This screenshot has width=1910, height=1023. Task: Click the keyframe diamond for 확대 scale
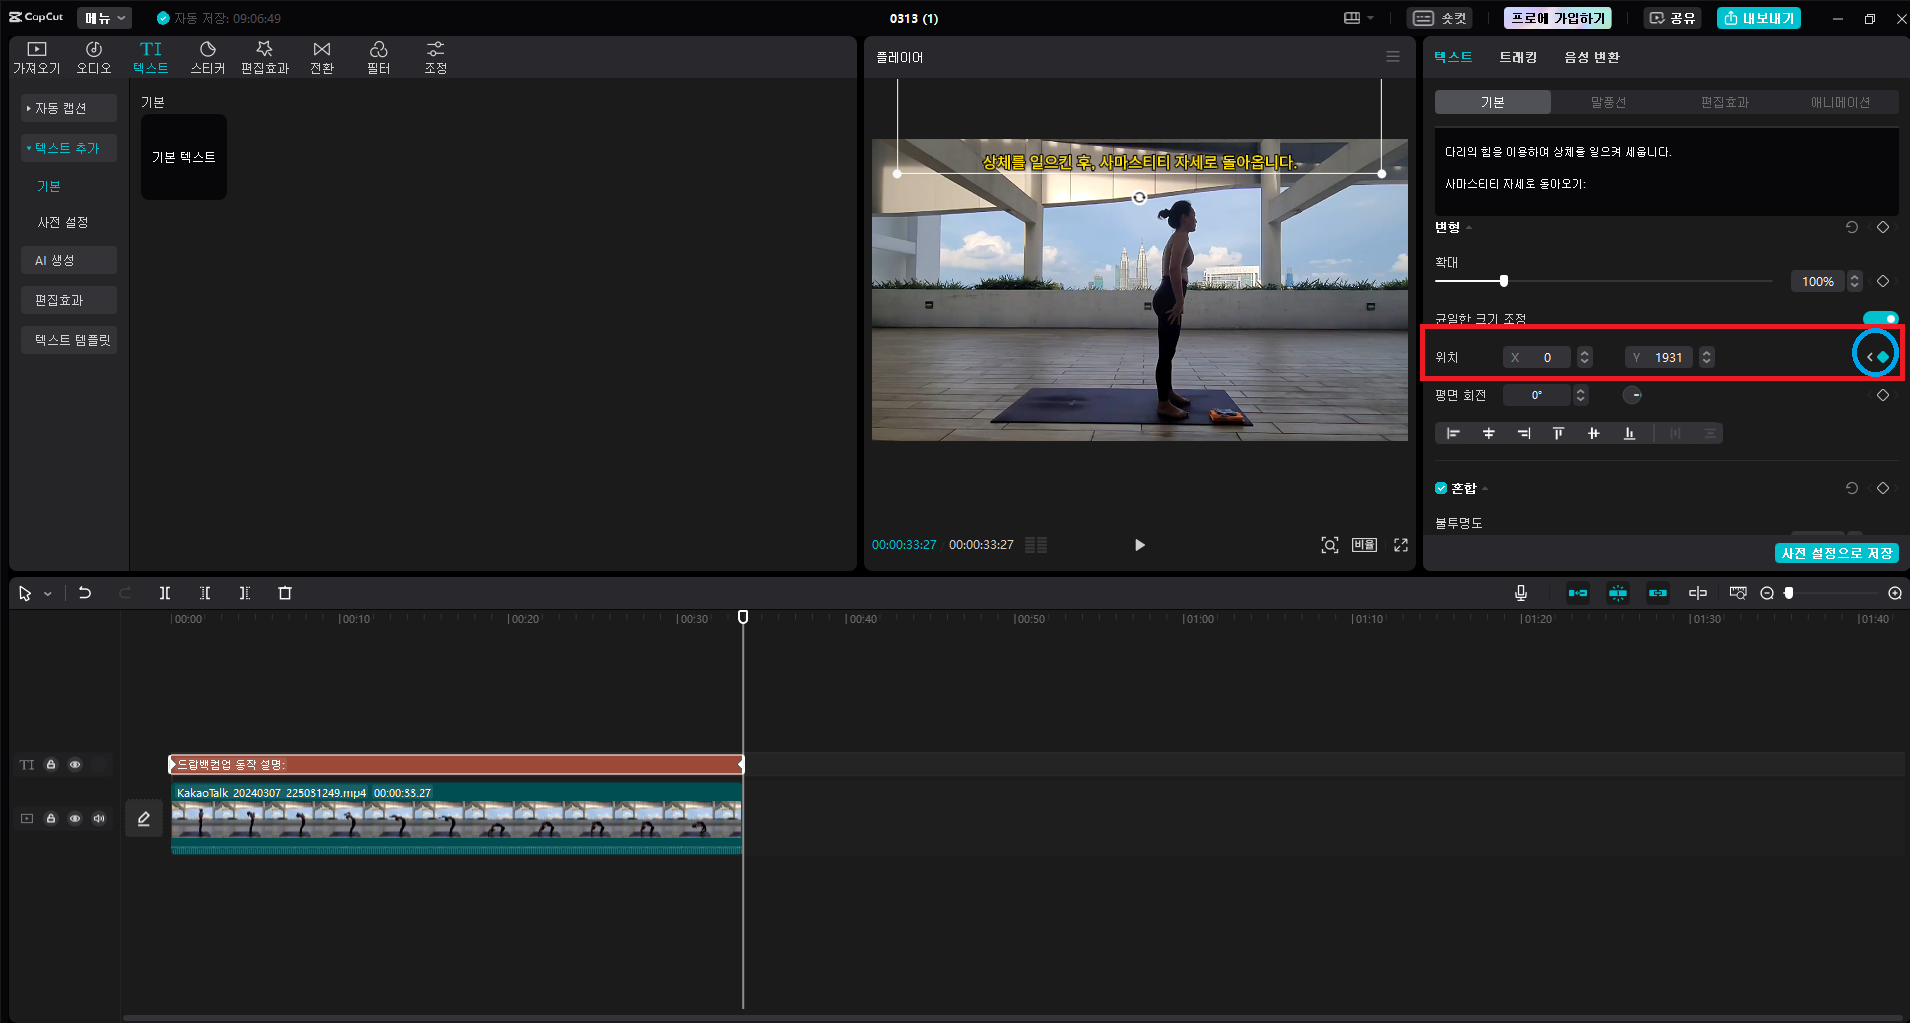(1883, 281)
